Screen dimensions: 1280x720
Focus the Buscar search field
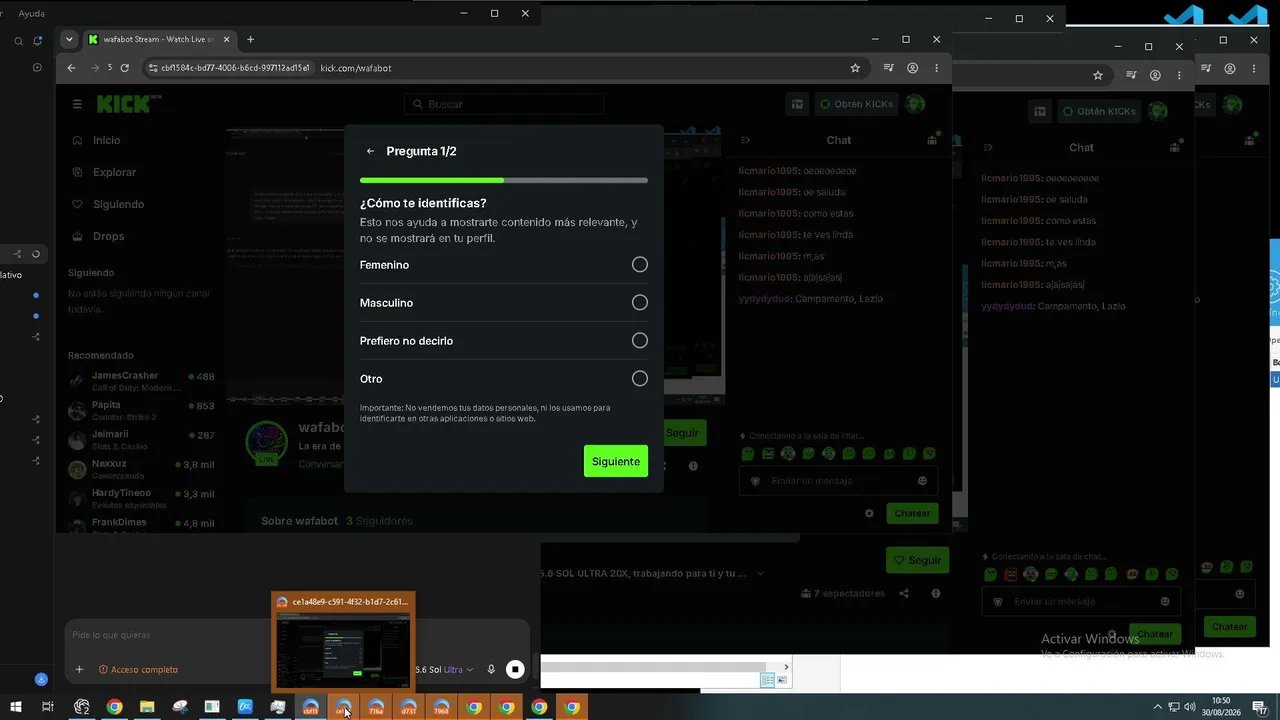point(504,104)
